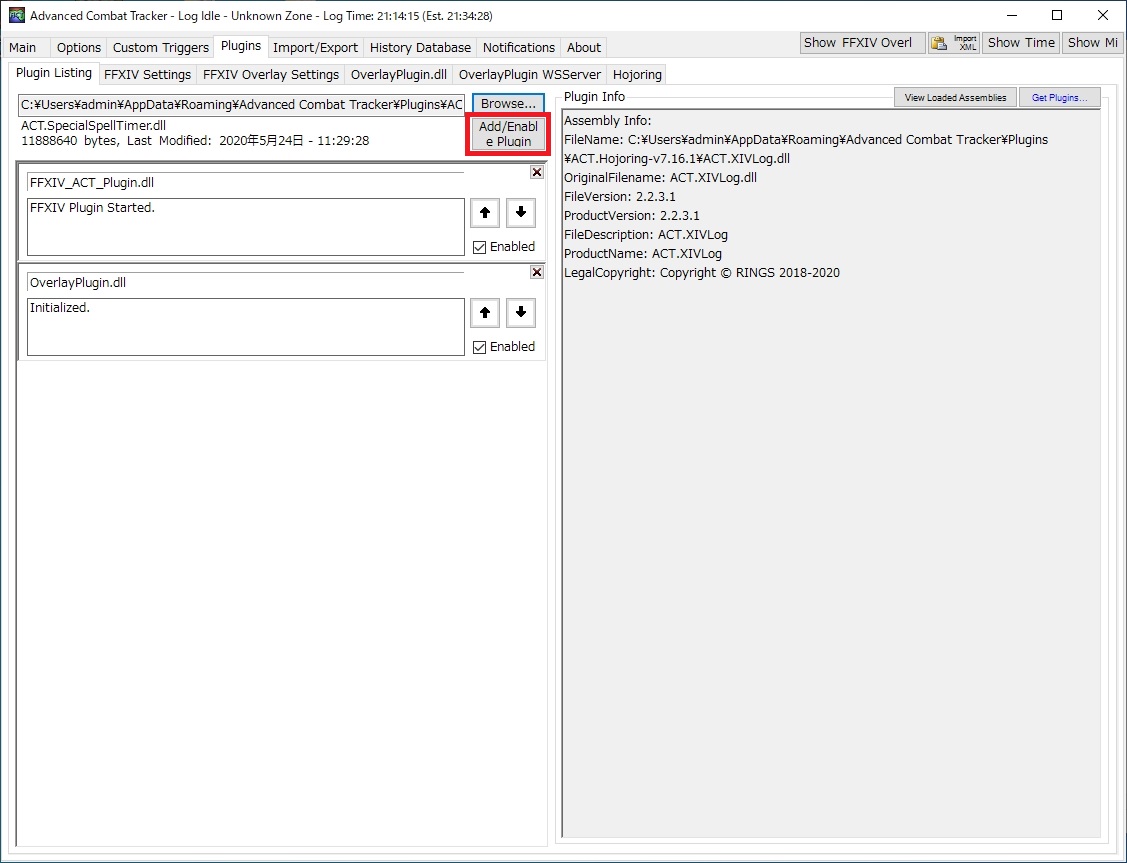Image resolution: width=1127 pixels, height=863 pixels.
Task: Click the 'FFXIV Plugin Started.' status box
Action: 246,227
